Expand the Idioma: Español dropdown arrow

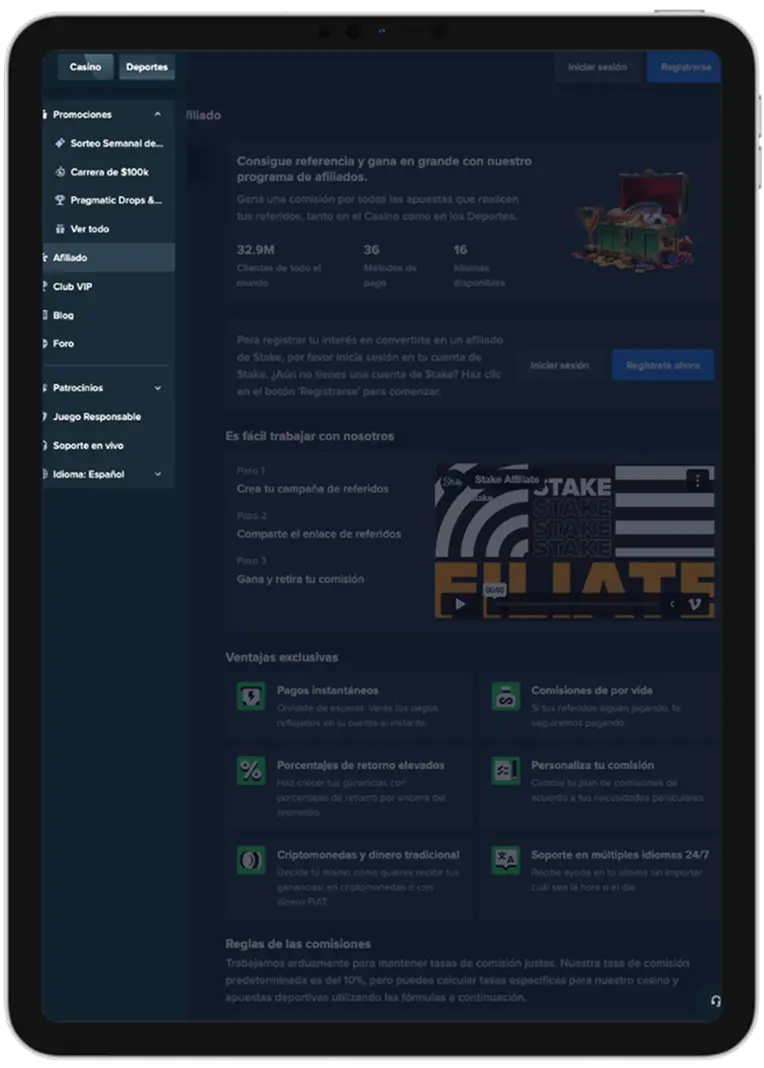158,474
